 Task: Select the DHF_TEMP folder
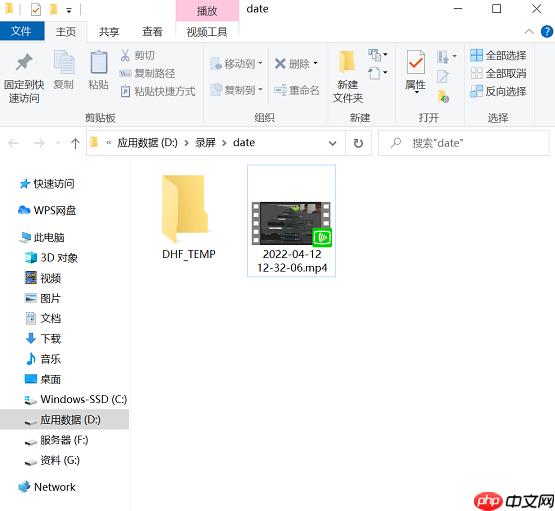click(188, 217)
